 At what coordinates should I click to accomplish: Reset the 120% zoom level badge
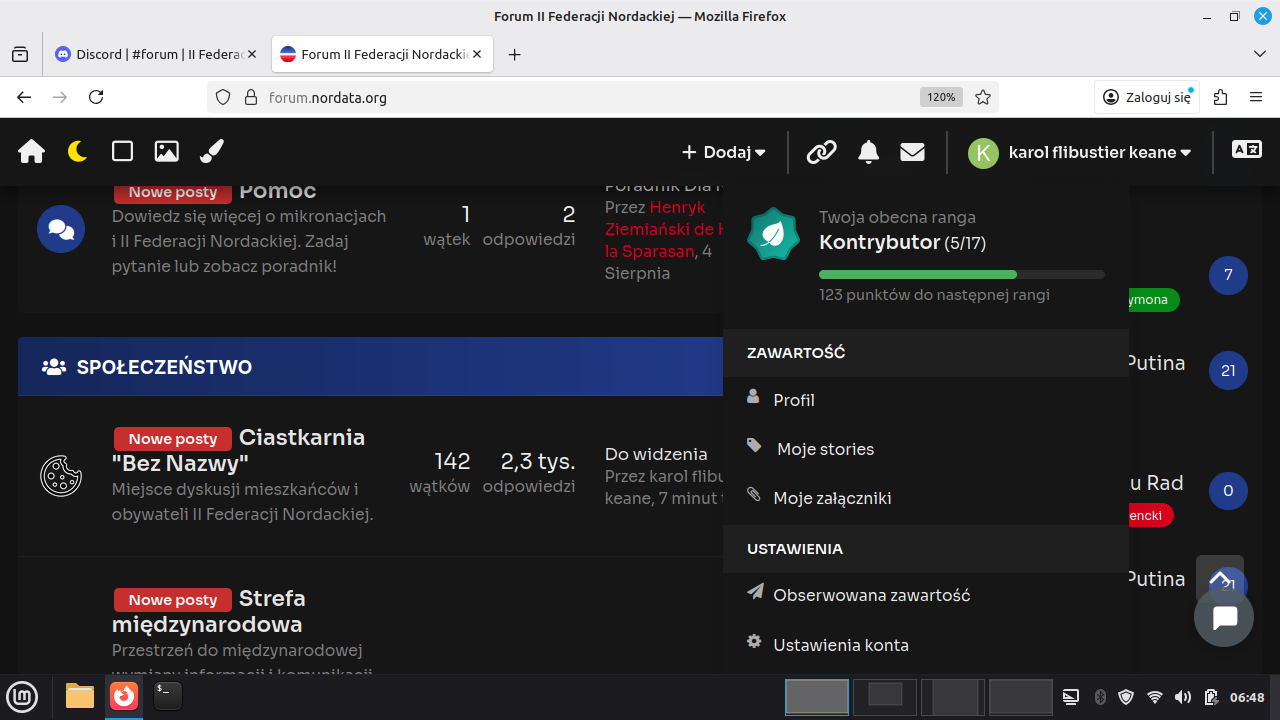941,97
